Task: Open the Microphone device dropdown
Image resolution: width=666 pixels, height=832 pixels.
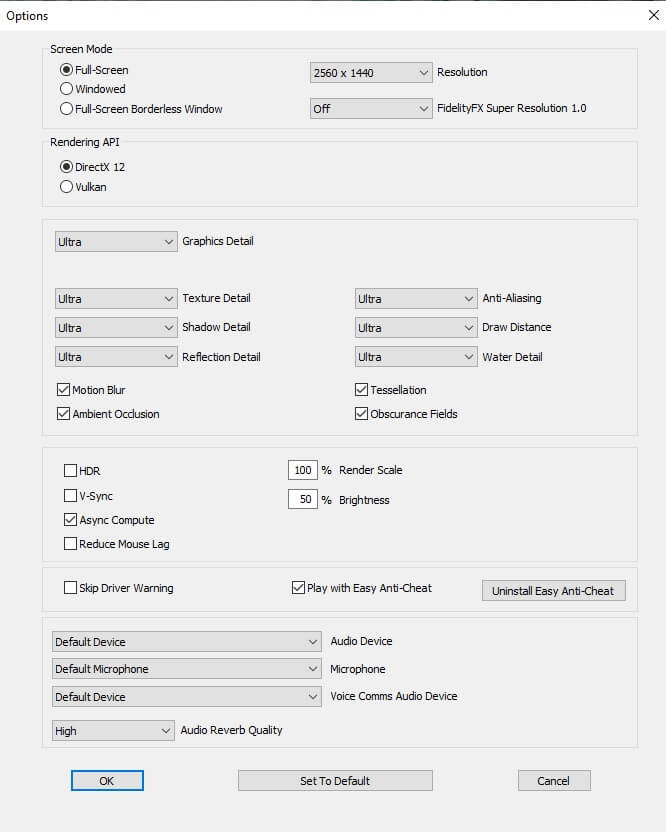Action: point(186,668)
